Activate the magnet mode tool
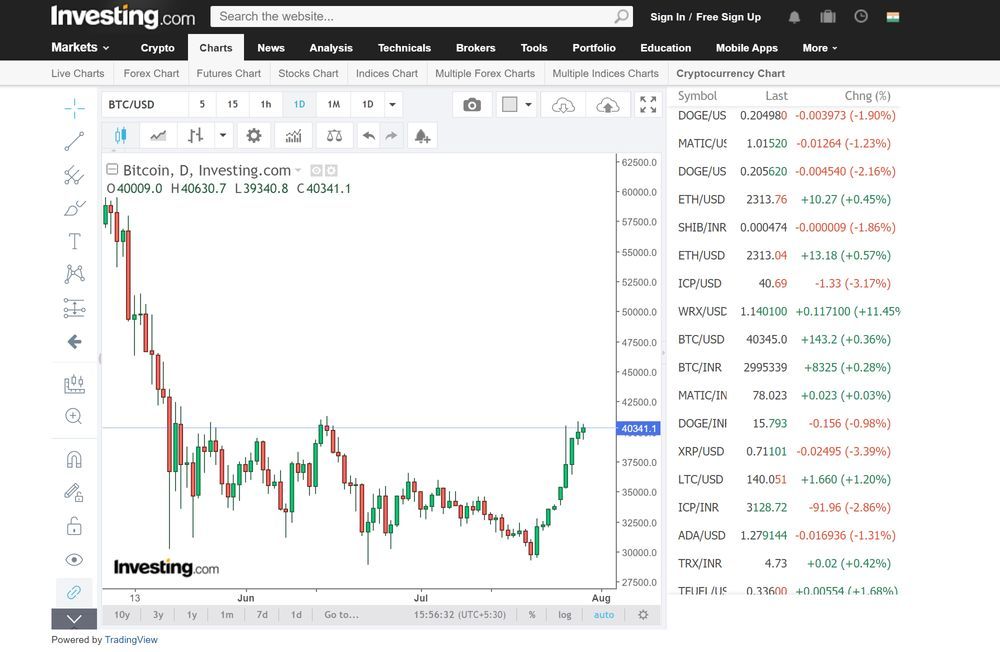This screenshot has width=1000, height=652. [x=74, y=460]
